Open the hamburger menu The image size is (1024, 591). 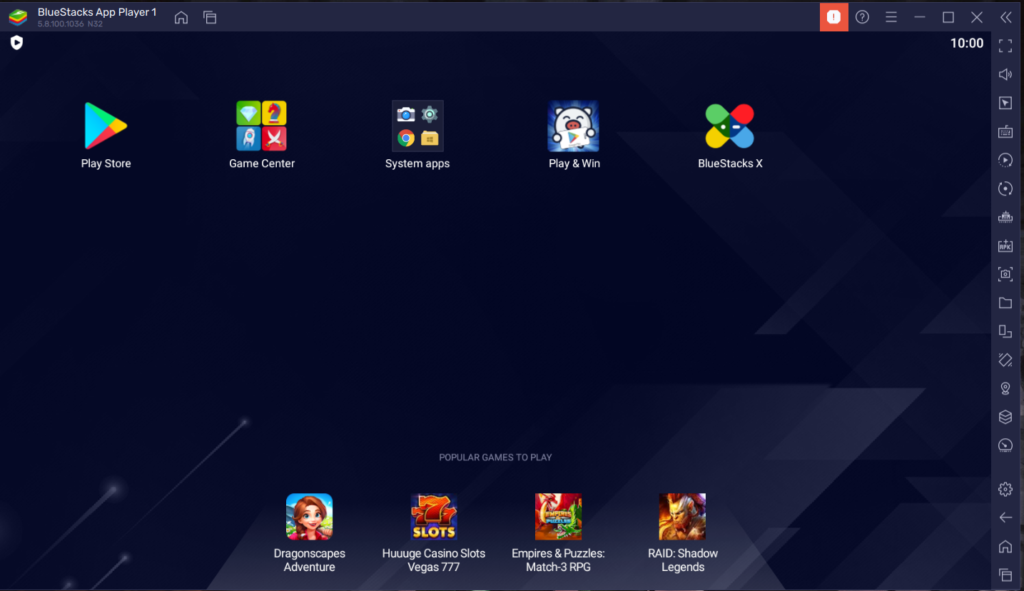[x=891, y=16]
